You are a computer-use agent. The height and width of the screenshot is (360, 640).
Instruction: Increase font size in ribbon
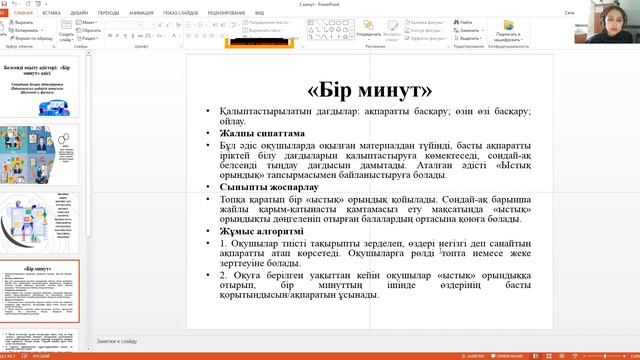161,25
